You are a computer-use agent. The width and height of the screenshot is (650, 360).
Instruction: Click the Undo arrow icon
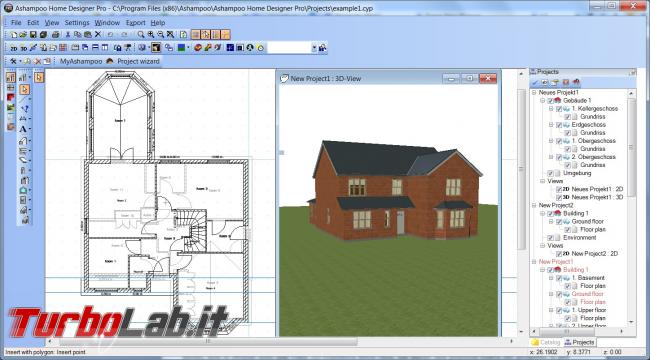click(110, 34)
